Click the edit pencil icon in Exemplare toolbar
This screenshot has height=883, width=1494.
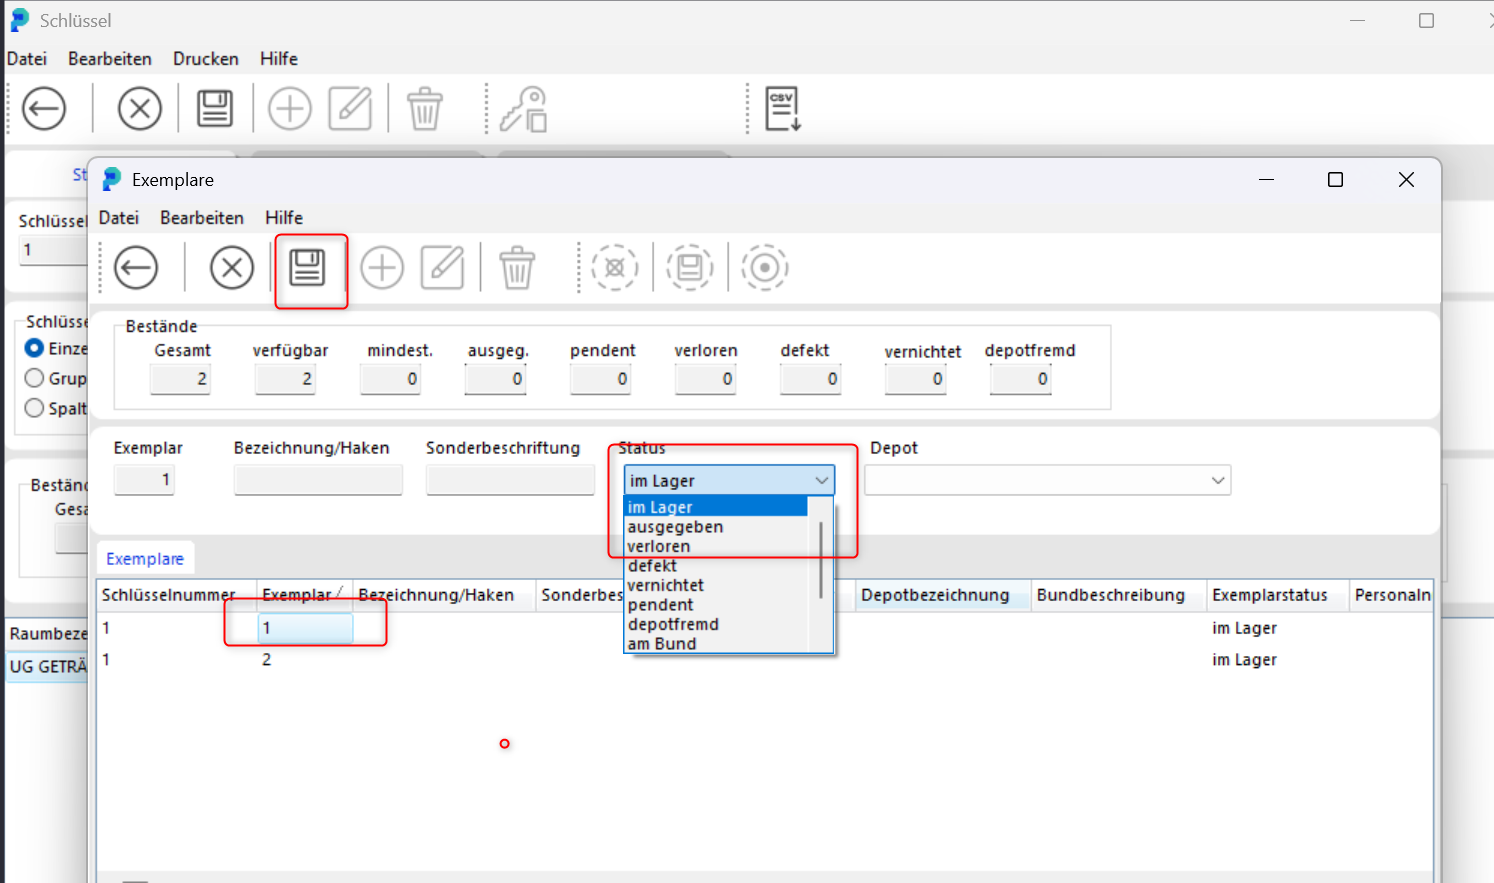click(x=442, y=268)
